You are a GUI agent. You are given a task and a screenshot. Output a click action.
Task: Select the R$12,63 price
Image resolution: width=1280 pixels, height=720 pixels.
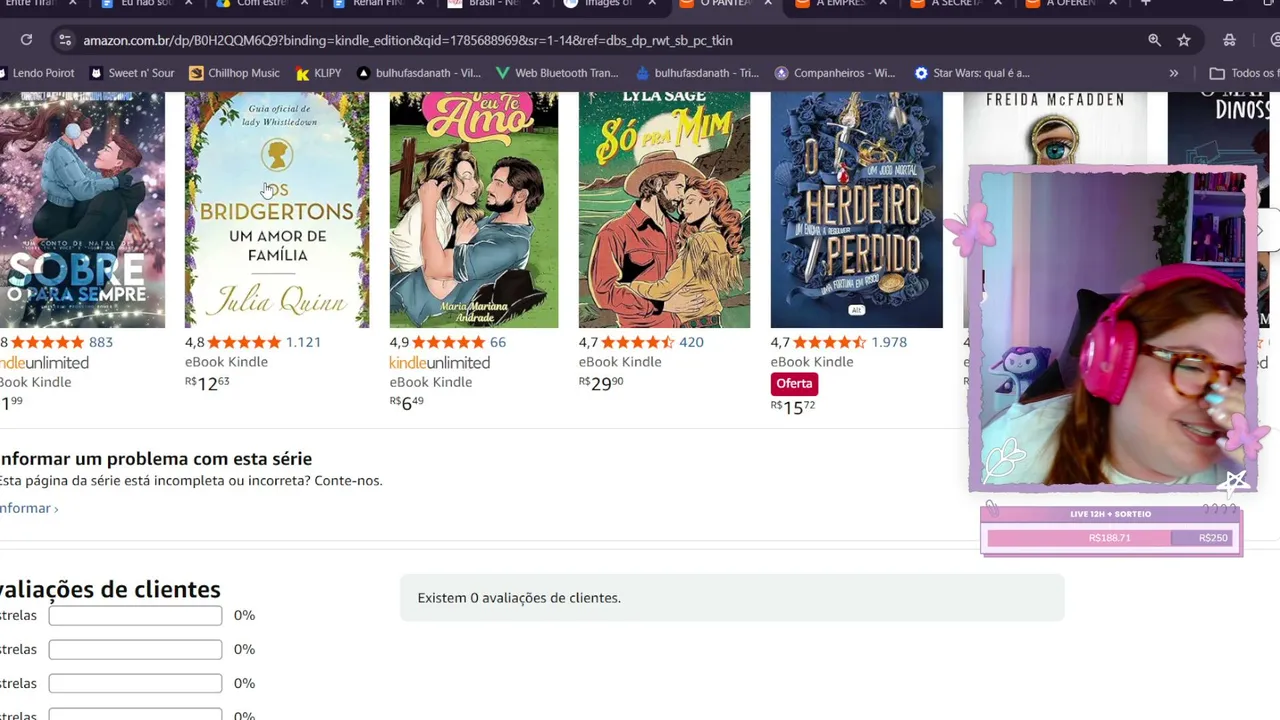click(207, 383)
